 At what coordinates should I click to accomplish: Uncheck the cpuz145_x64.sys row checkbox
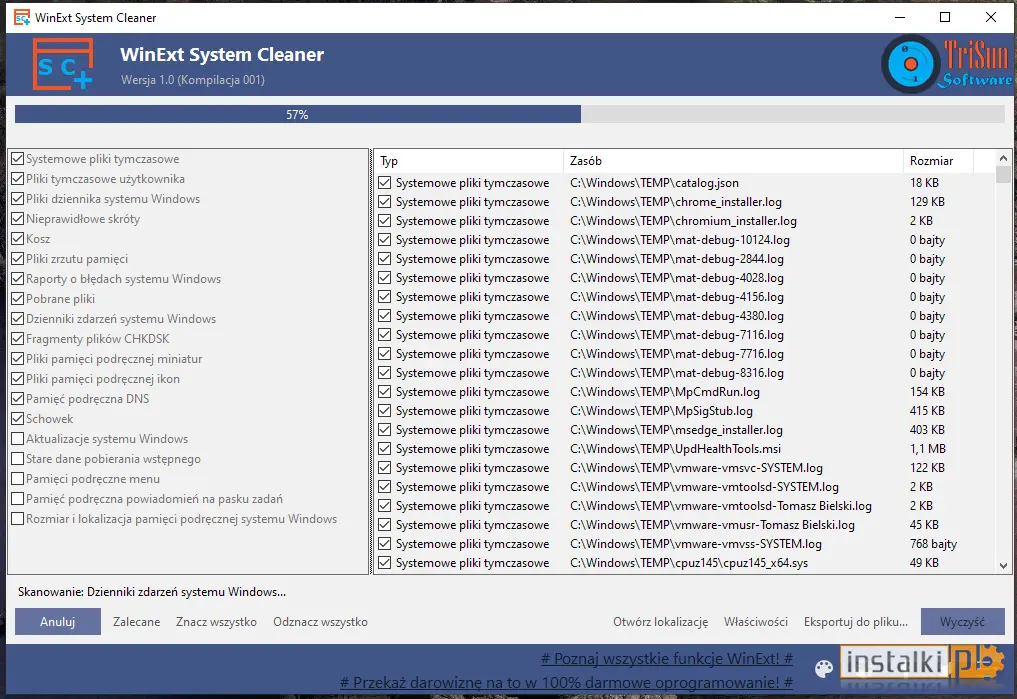tap(385, 563)
